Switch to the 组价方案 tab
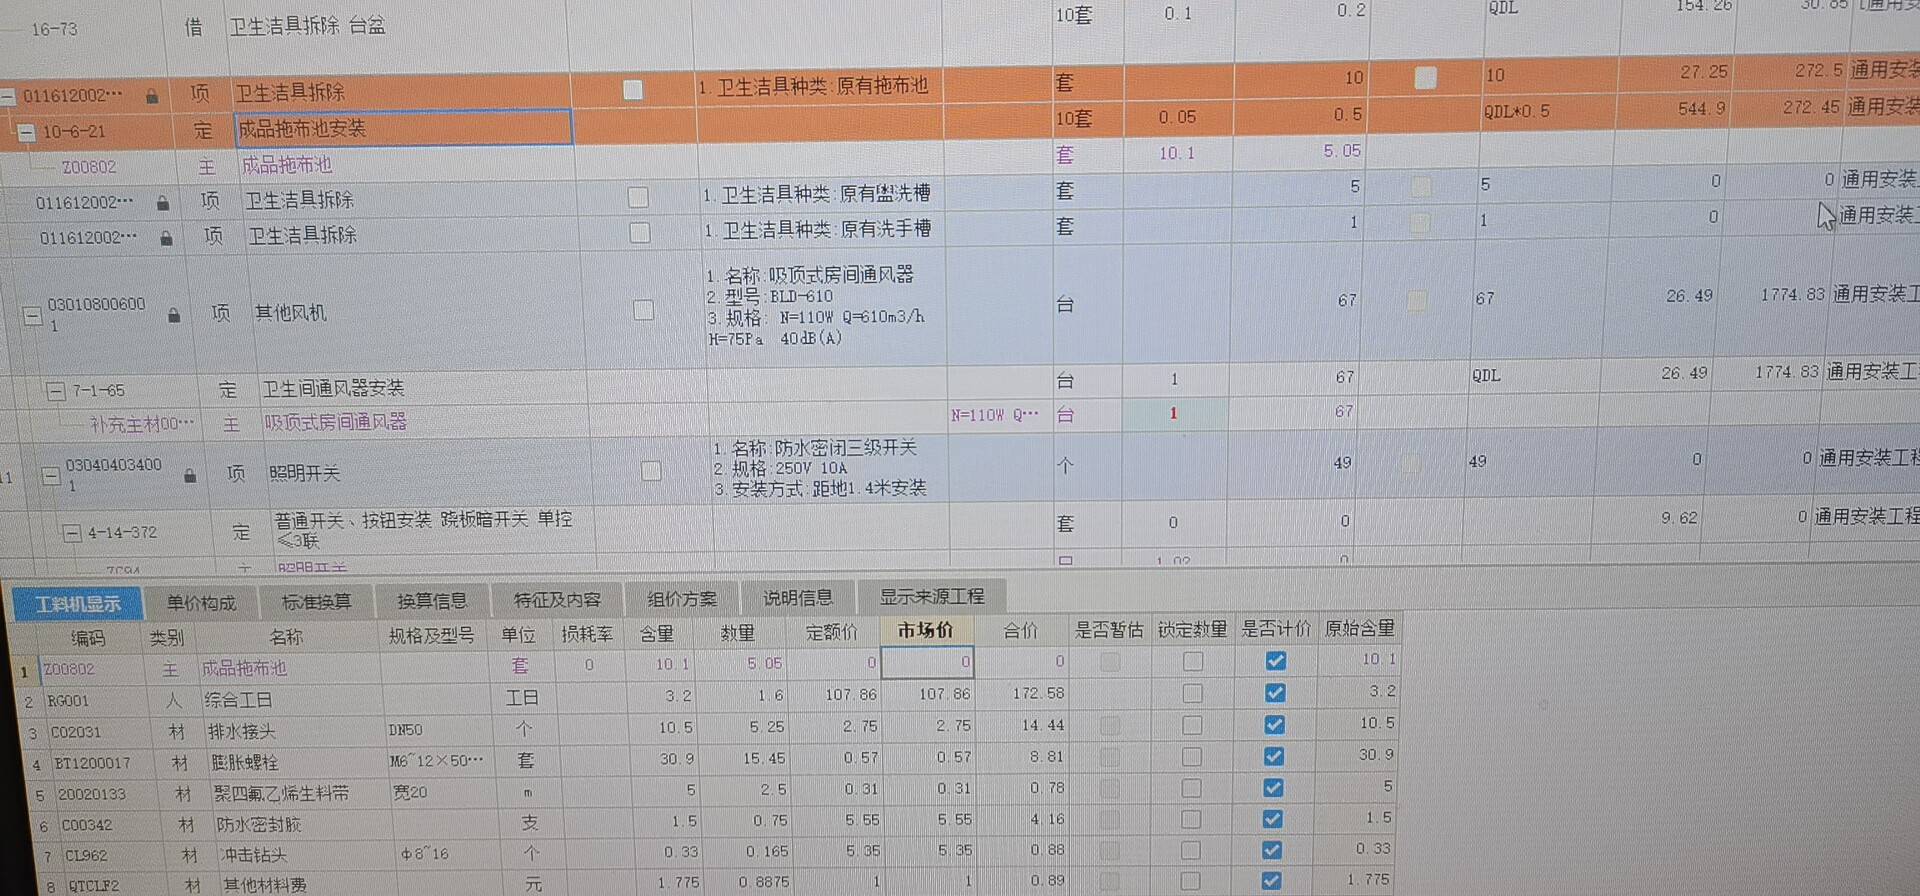The height and width of the screenshot is (896, 1920). 682,599
